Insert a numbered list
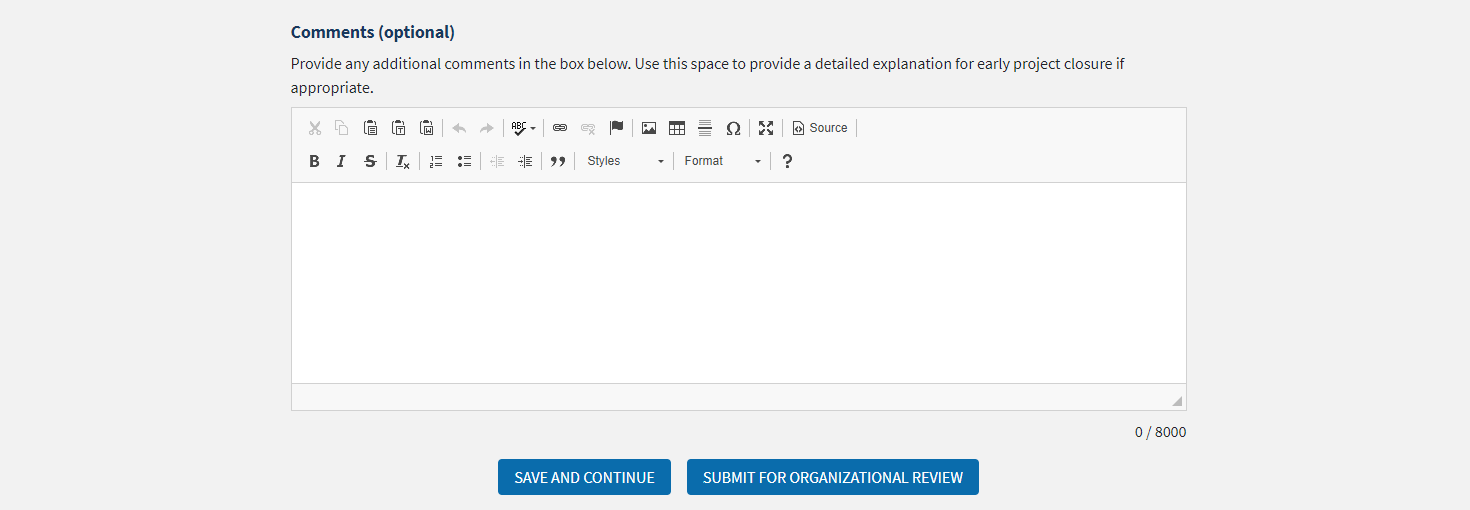Screen dimensions: 1470x510 pyautogui.click(x=436, y=161)
